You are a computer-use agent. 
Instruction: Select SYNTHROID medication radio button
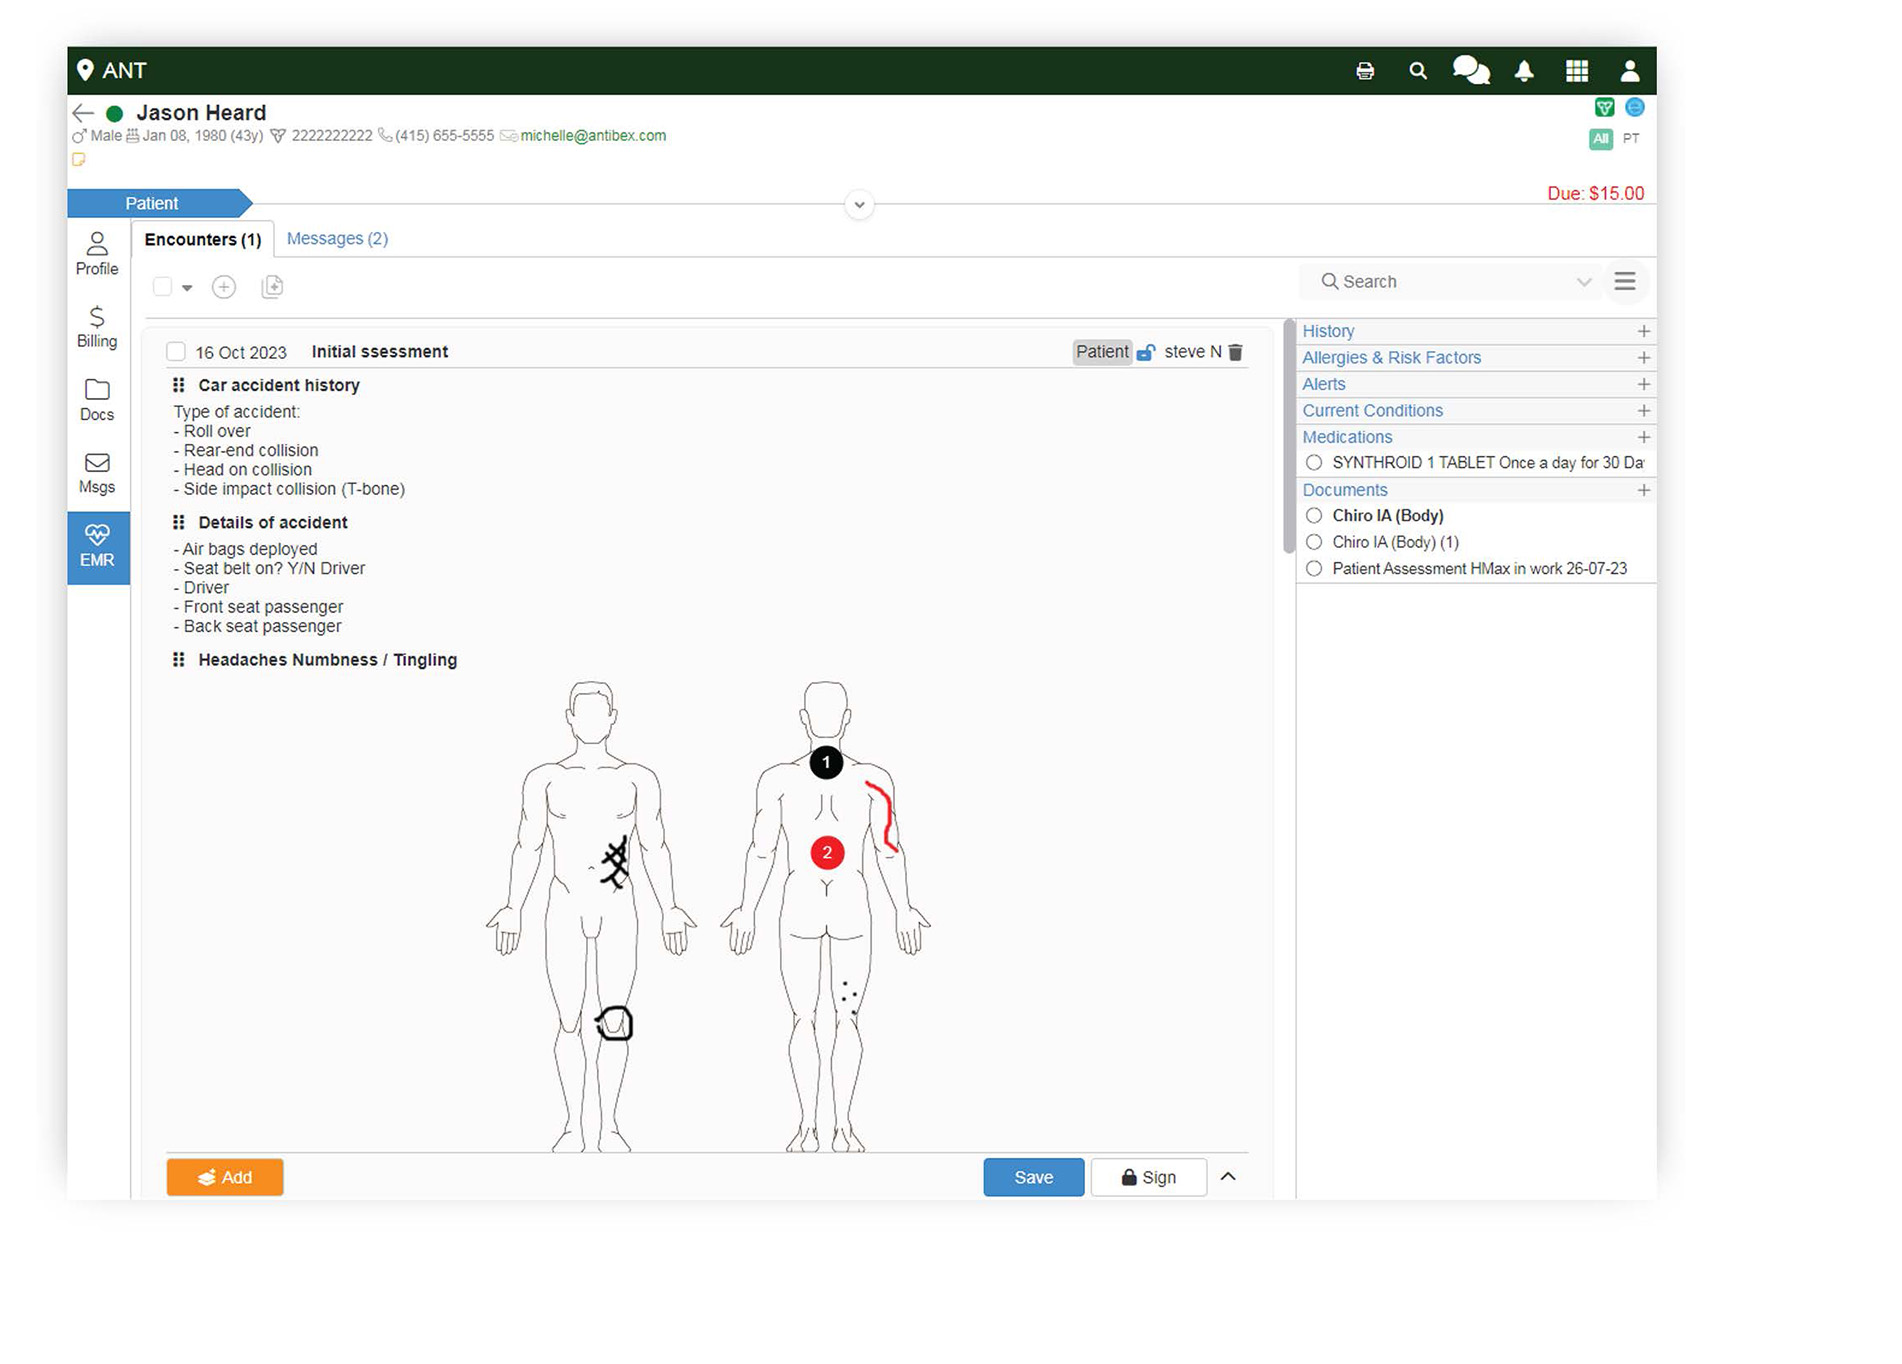coord(1314,463)
